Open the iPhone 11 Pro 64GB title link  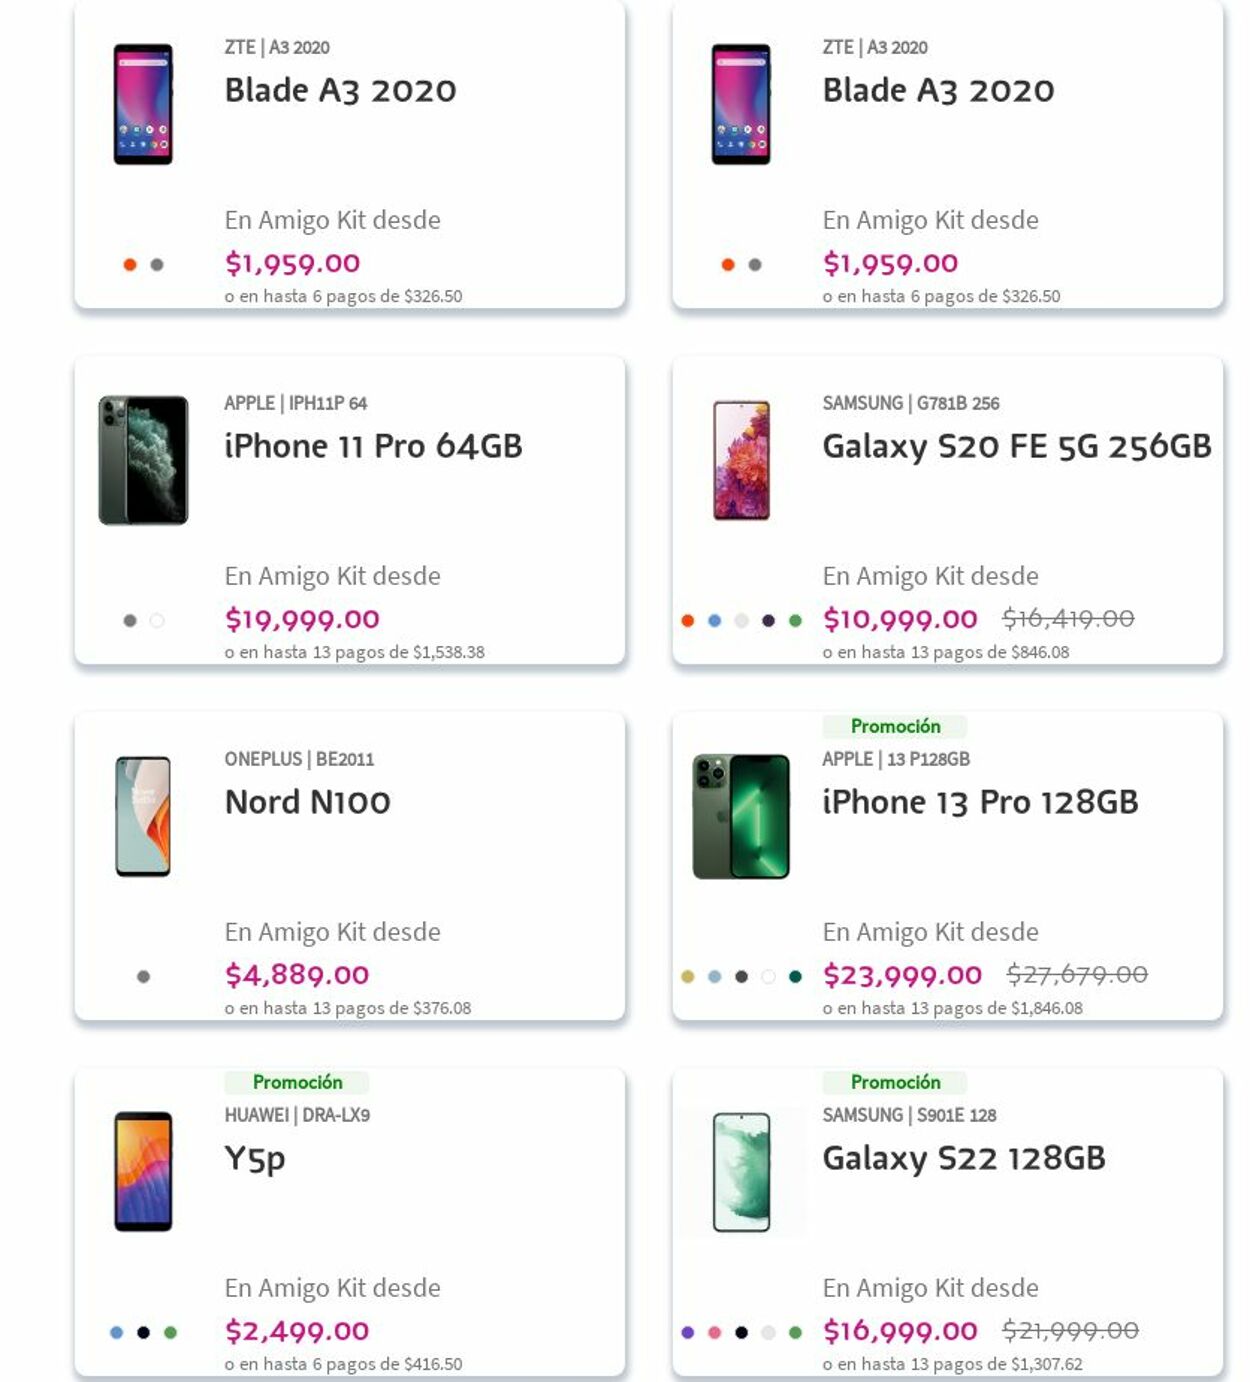coord(373,446)
